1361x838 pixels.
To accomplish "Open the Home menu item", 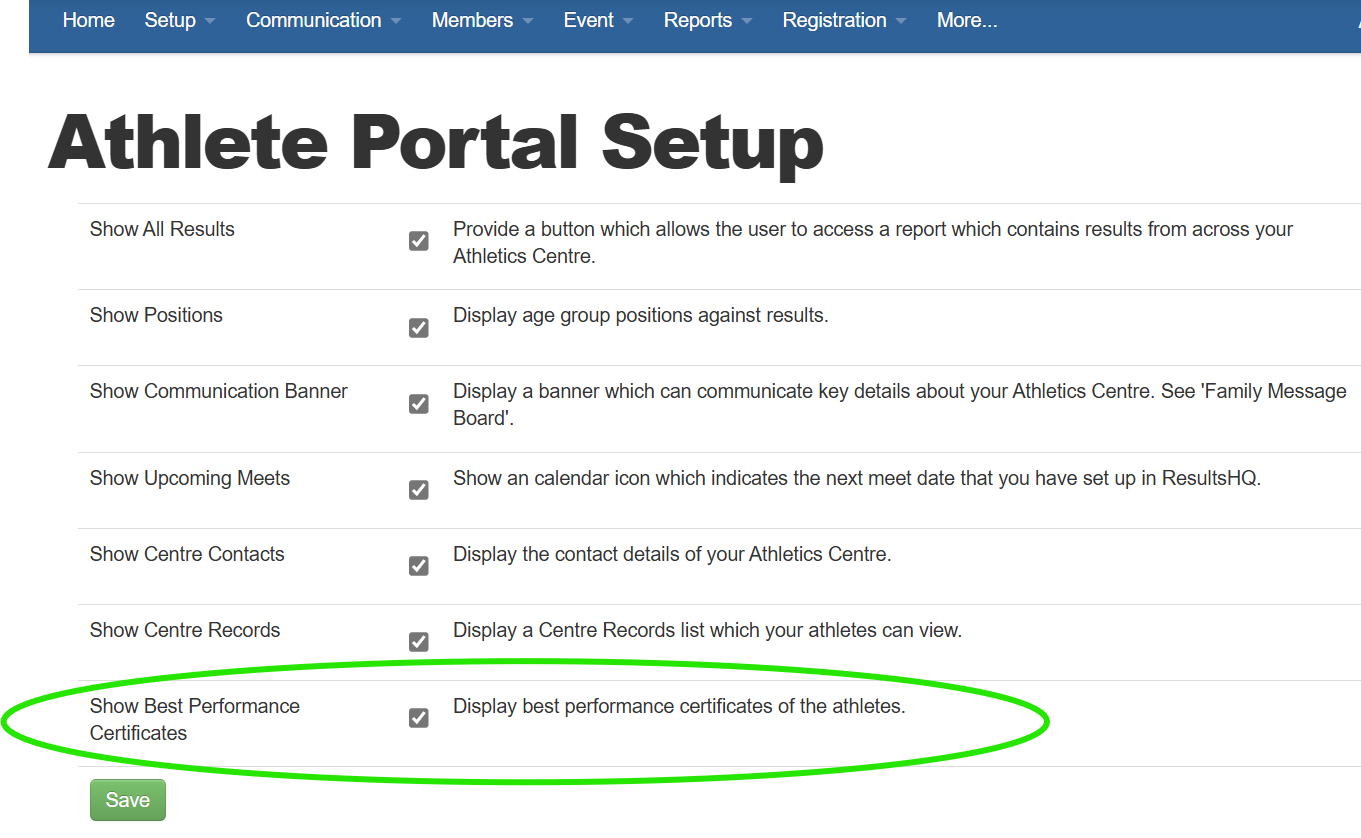I will coord(88,20).
